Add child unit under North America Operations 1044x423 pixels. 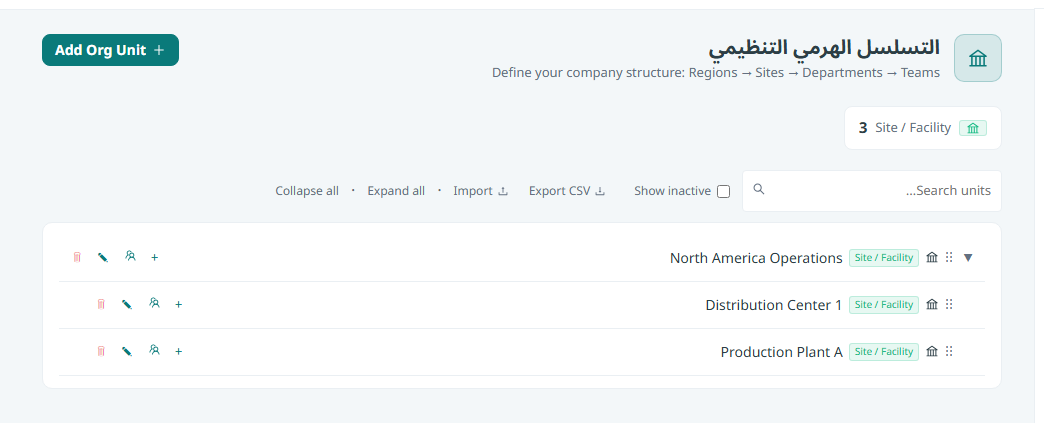tap(154, 257)
